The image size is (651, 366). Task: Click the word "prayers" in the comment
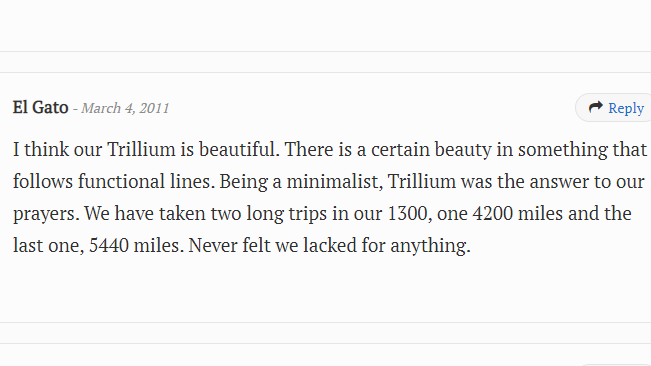pyautogui.click(x=46, y=214)
